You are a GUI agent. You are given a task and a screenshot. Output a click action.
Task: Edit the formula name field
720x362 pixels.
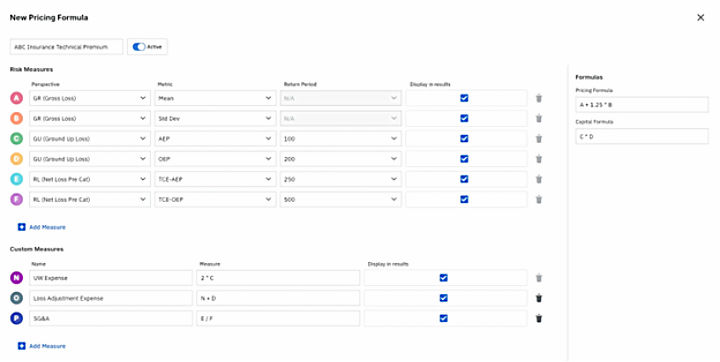pyautogui.click(x=67, y=46)
